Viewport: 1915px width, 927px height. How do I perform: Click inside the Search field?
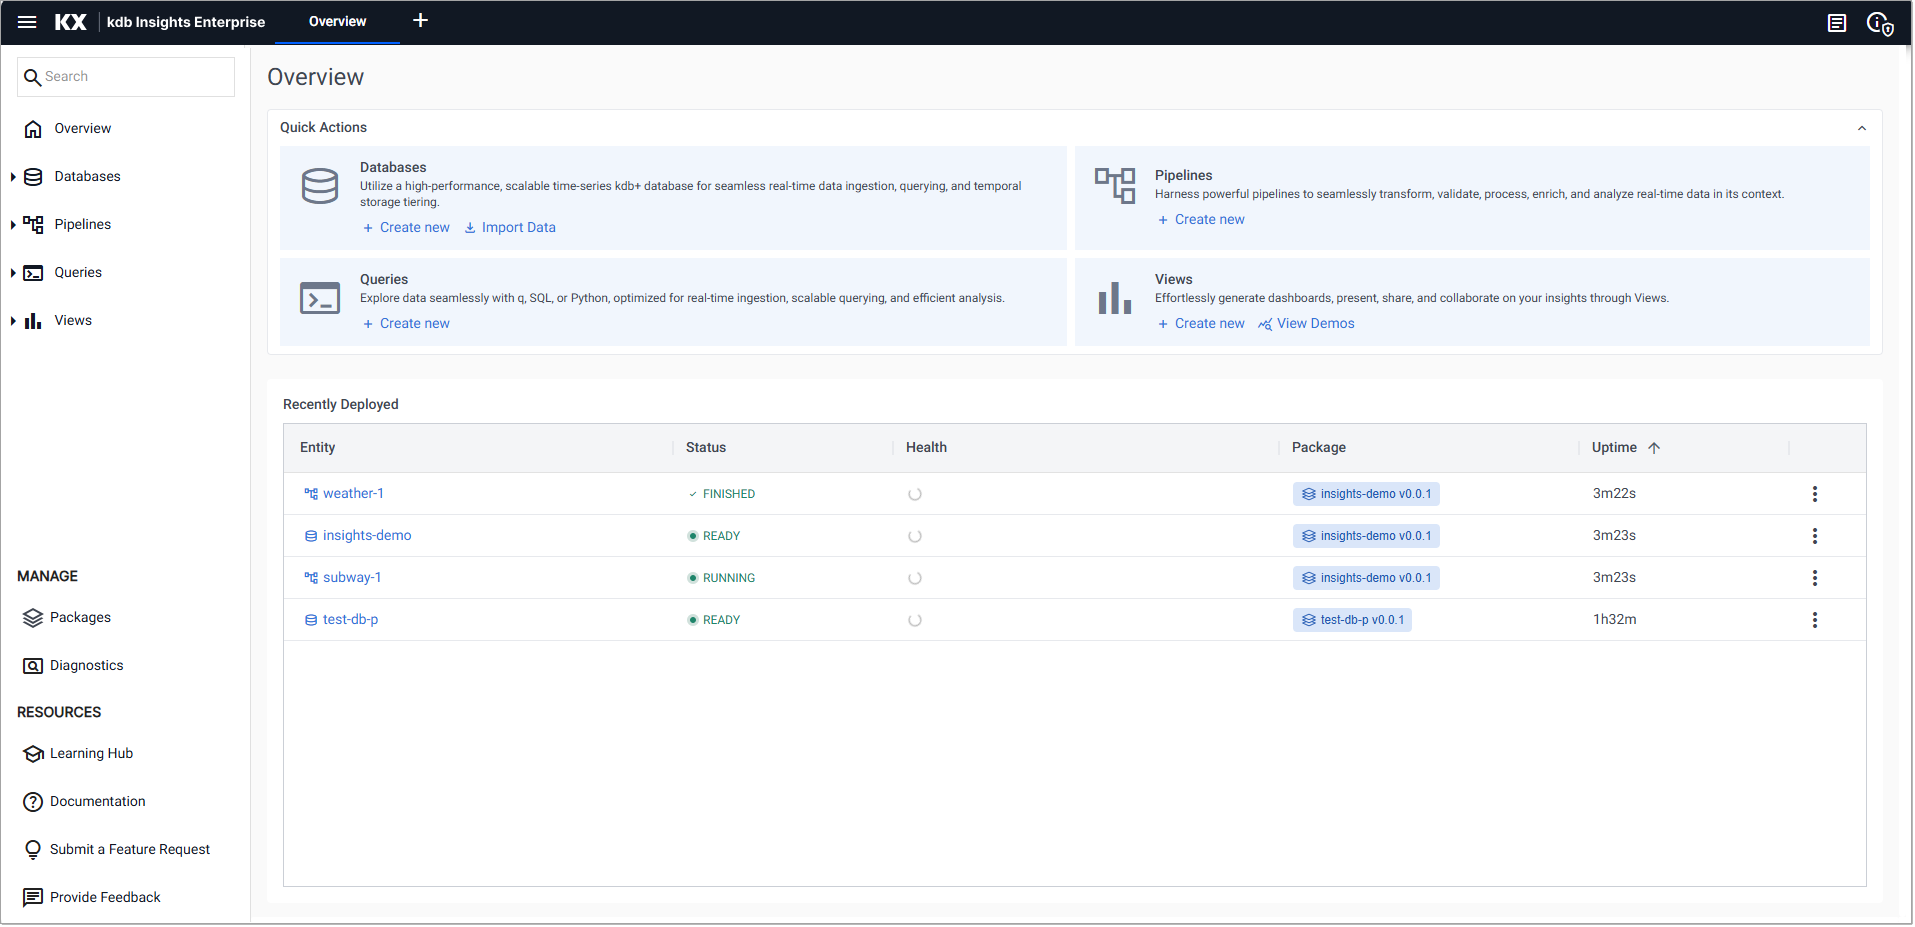click(x=125, y=76)
